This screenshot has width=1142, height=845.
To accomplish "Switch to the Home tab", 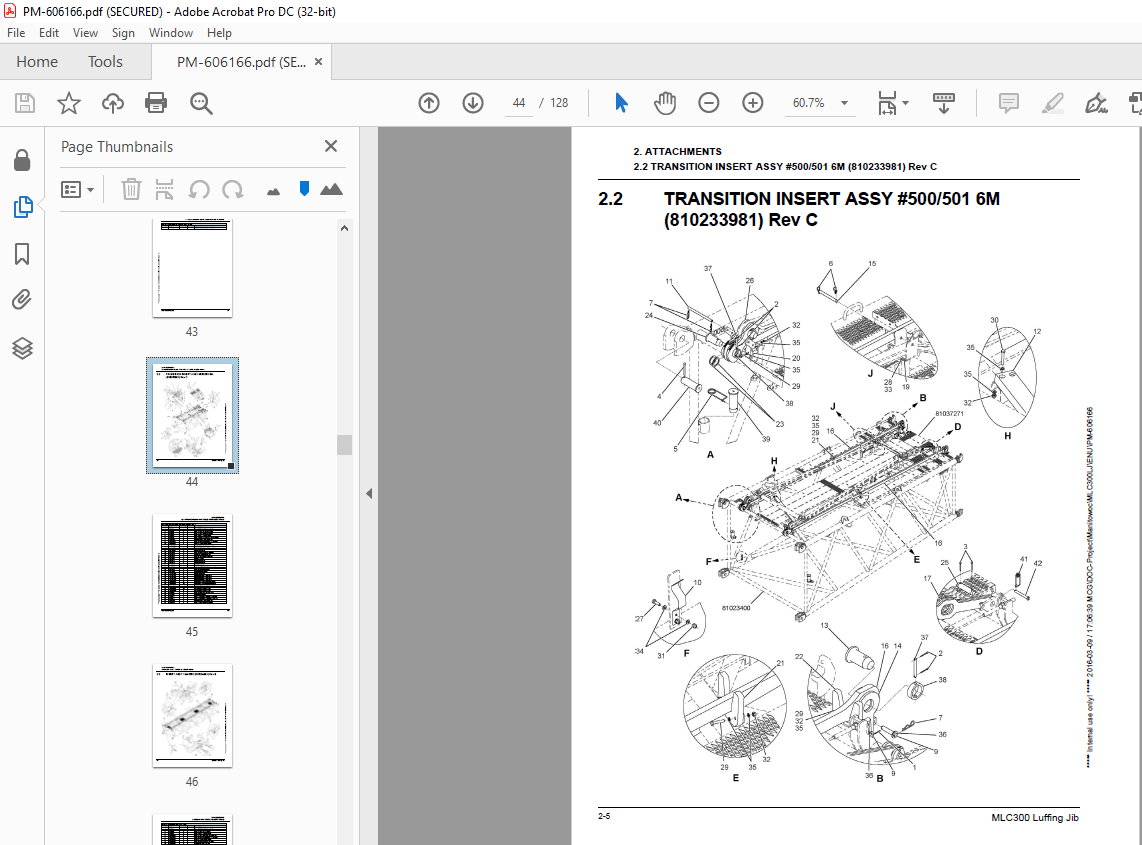I will click(x=37, y=62).
